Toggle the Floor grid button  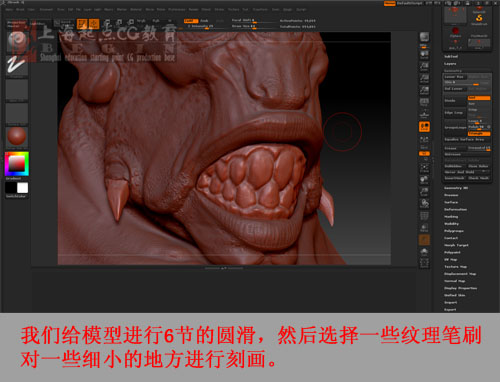424,115
